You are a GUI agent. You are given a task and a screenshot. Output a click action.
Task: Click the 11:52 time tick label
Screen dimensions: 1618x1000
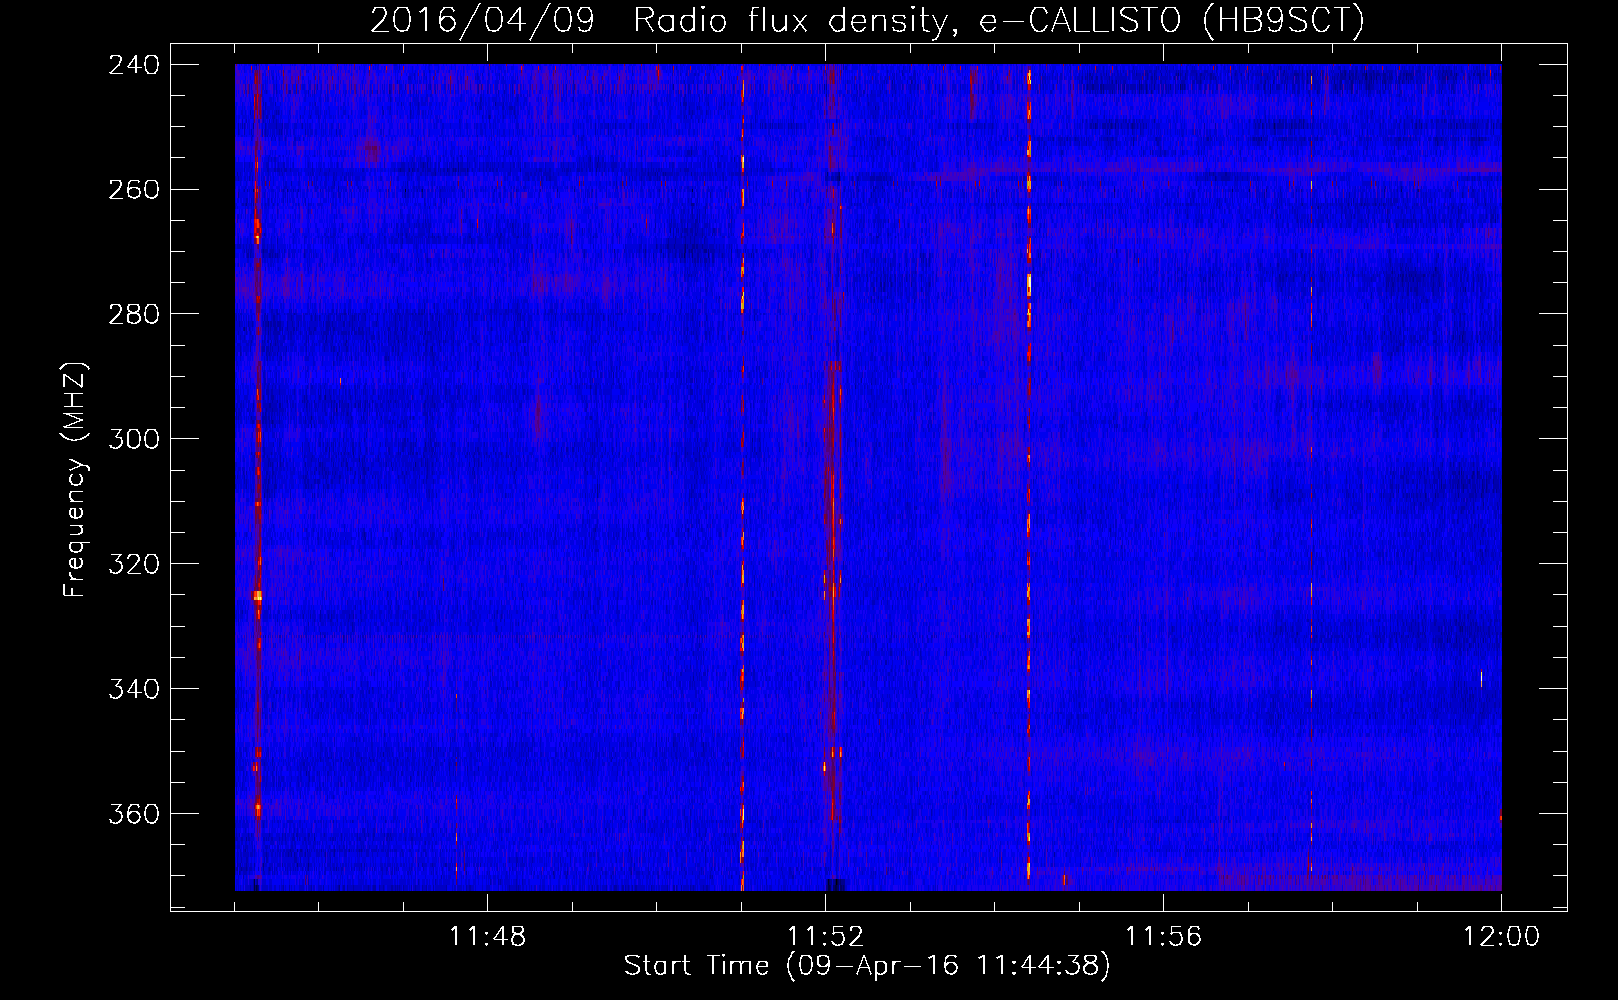point(825,937)
